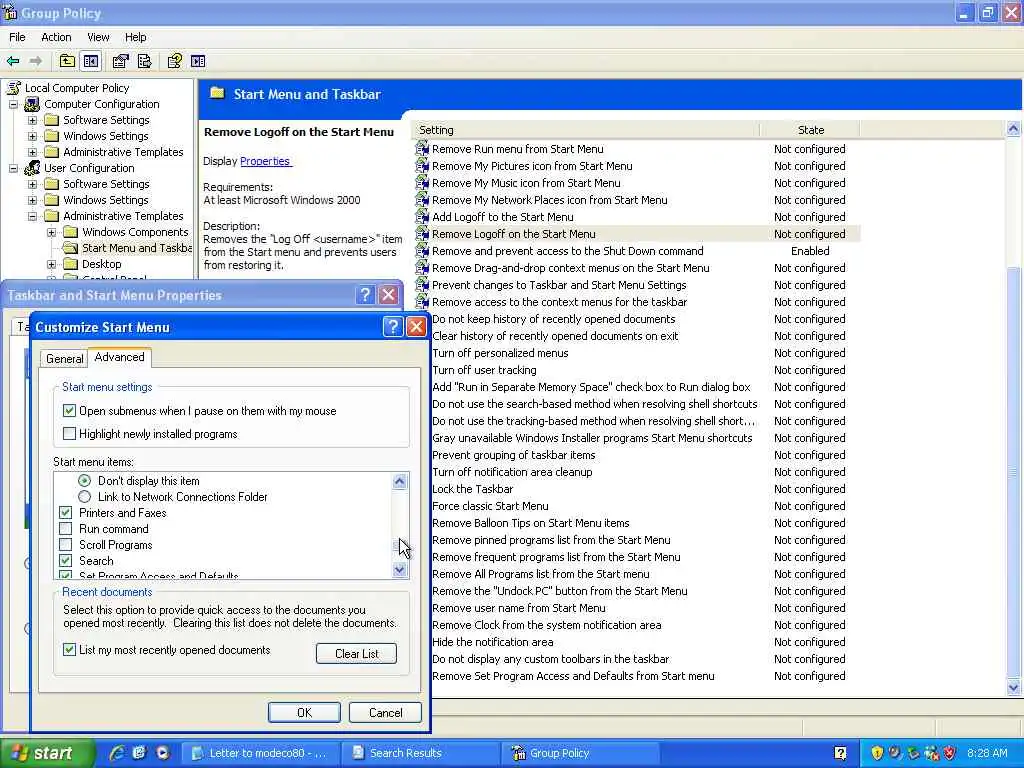This screenshot has height=768, width=1024.
Task: Expand the Windows Components node
Action: [x=51, y=232]
